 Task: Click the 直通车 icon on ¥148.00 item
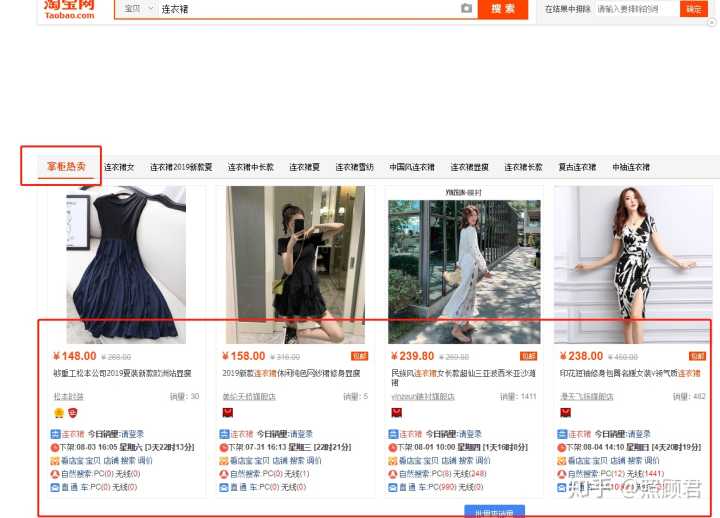coord(55,487)
